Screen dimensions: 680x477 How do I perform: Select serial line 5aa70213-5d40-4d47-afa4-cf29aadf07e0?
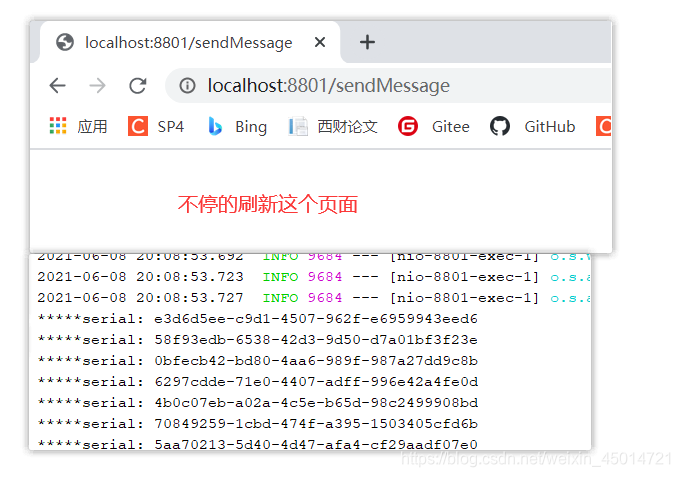coord(258,444)
